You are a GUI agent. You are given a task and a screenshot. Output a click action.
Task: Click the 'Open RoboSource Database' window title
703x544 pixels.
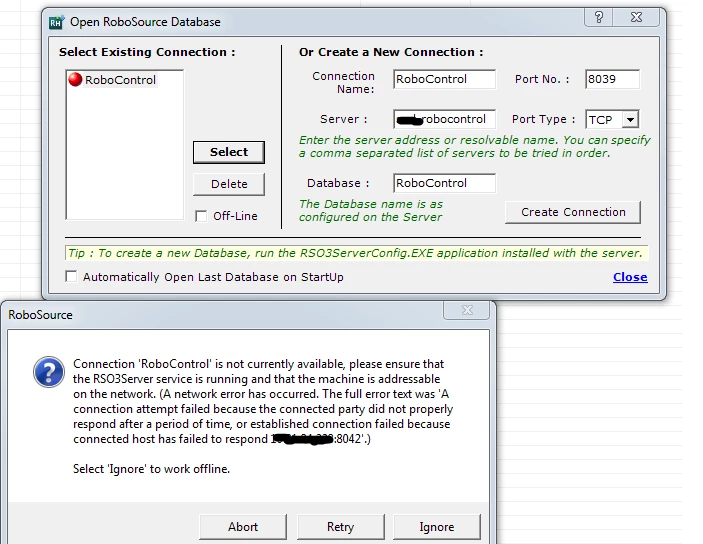click(145, 22)
